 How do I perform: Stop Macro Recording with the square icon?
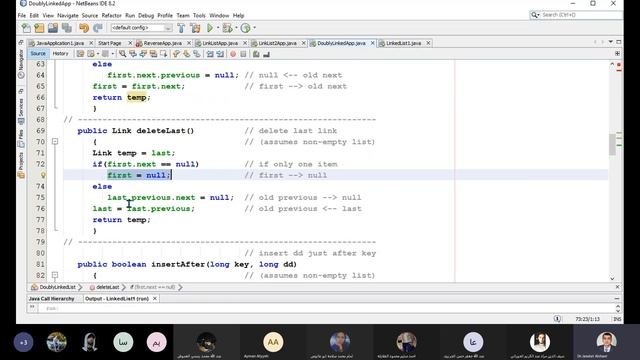click(x=243, y=54)
